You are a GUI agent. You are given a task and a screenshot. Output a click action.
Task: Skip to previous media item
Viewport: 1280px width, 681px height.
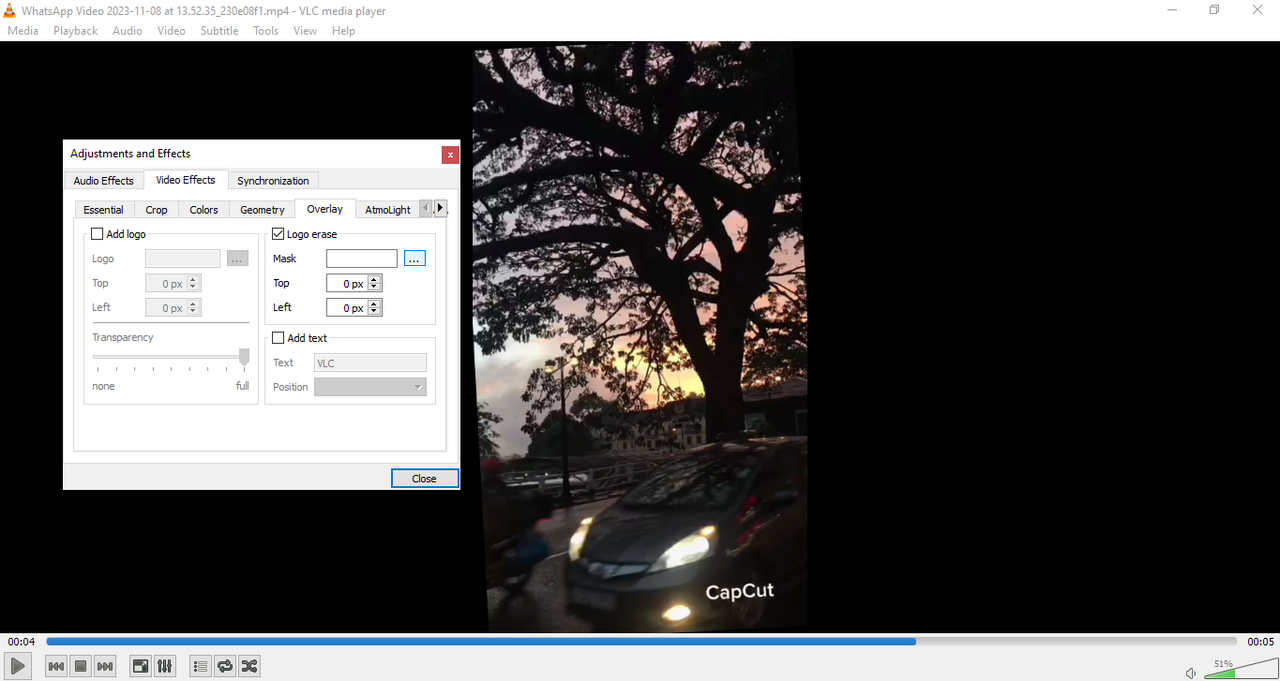pyautogui.click(x=56, y=666)
